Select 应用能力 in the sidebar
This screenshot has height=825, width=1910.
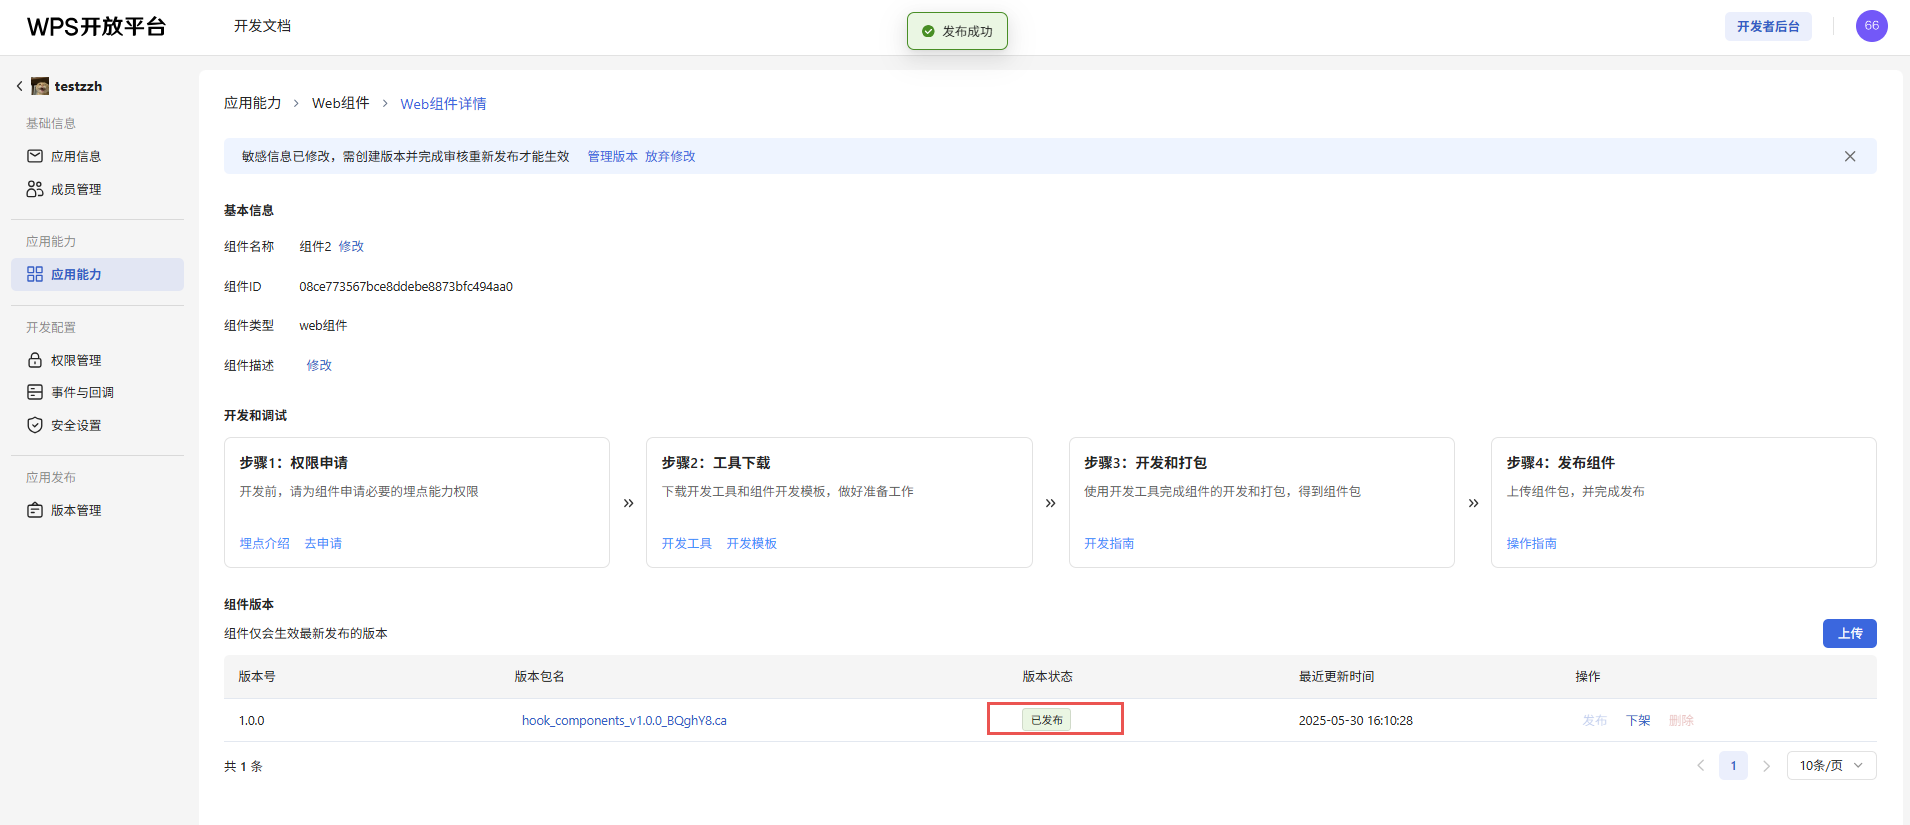97,274
